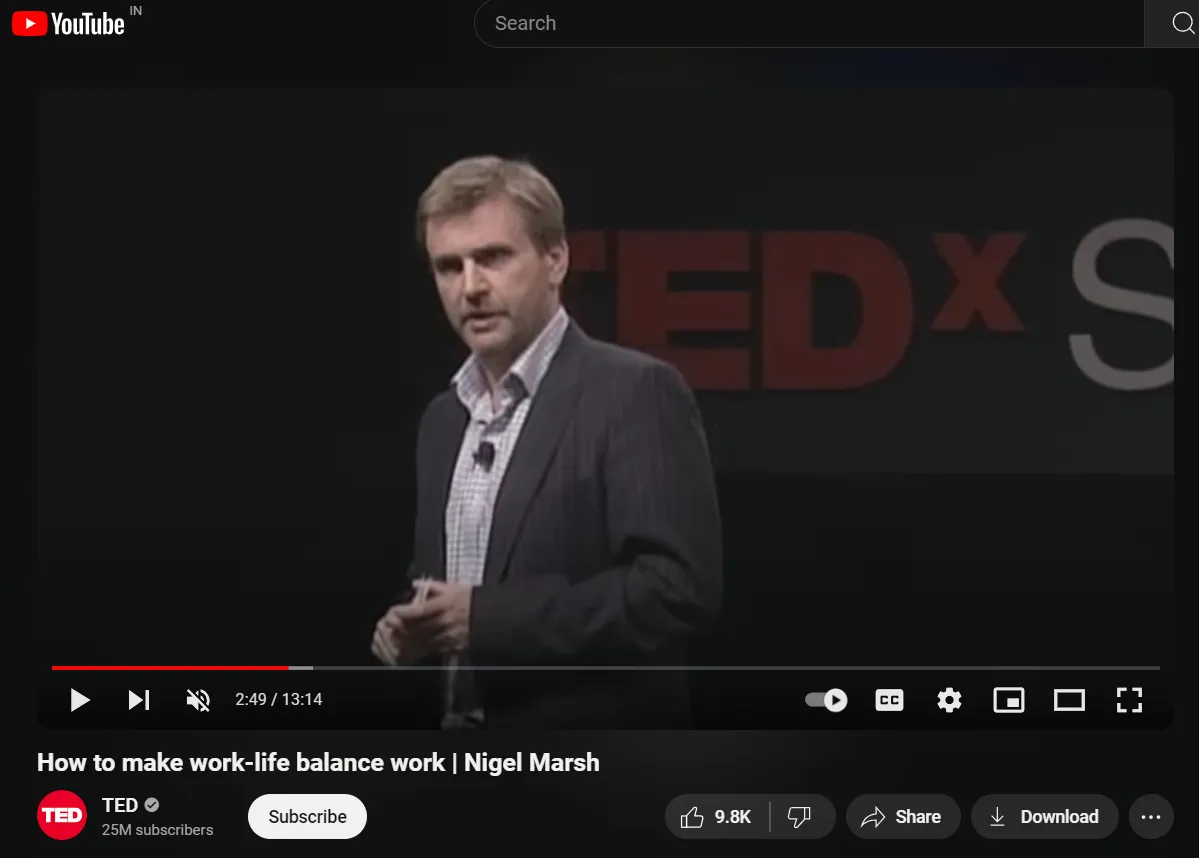
Task: Open the more actions menu
Action: [x=1151, y=817]
